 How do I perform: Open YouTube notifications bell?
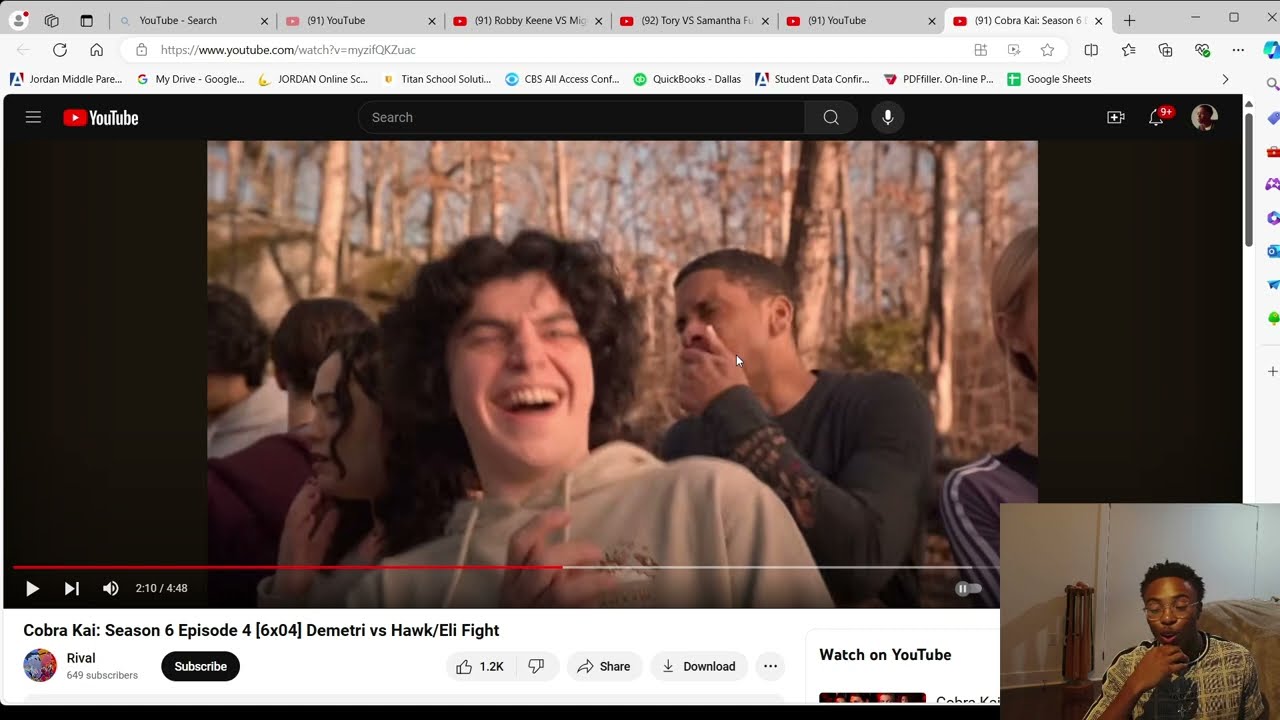(1157, 117)
